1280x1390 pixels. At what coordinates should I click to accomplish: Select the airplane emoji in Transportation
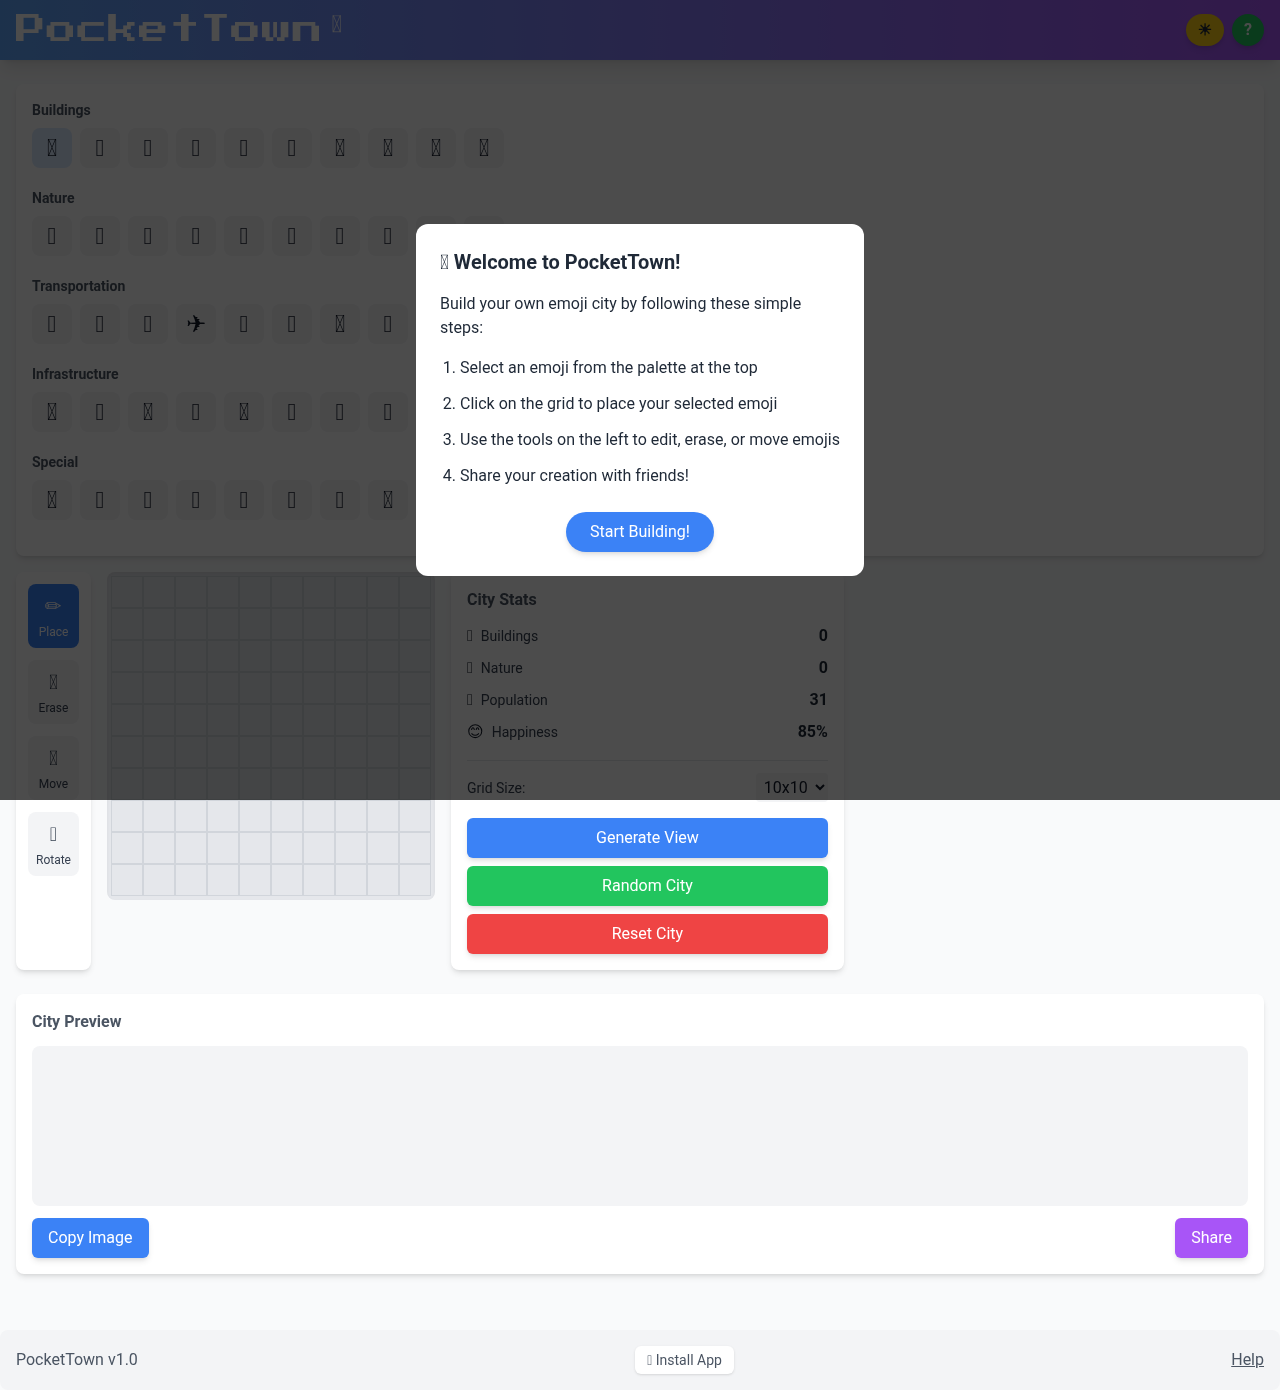pos(196,324)
